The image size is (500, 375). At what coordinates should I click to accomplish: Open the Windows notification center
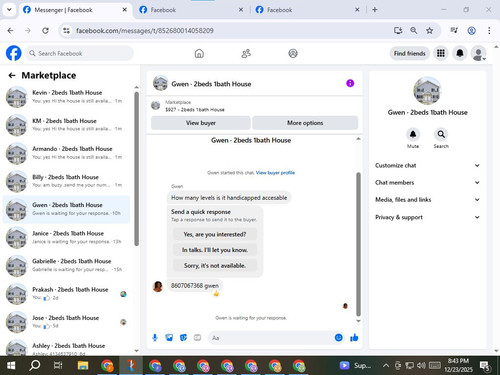(x=485, y=366)
